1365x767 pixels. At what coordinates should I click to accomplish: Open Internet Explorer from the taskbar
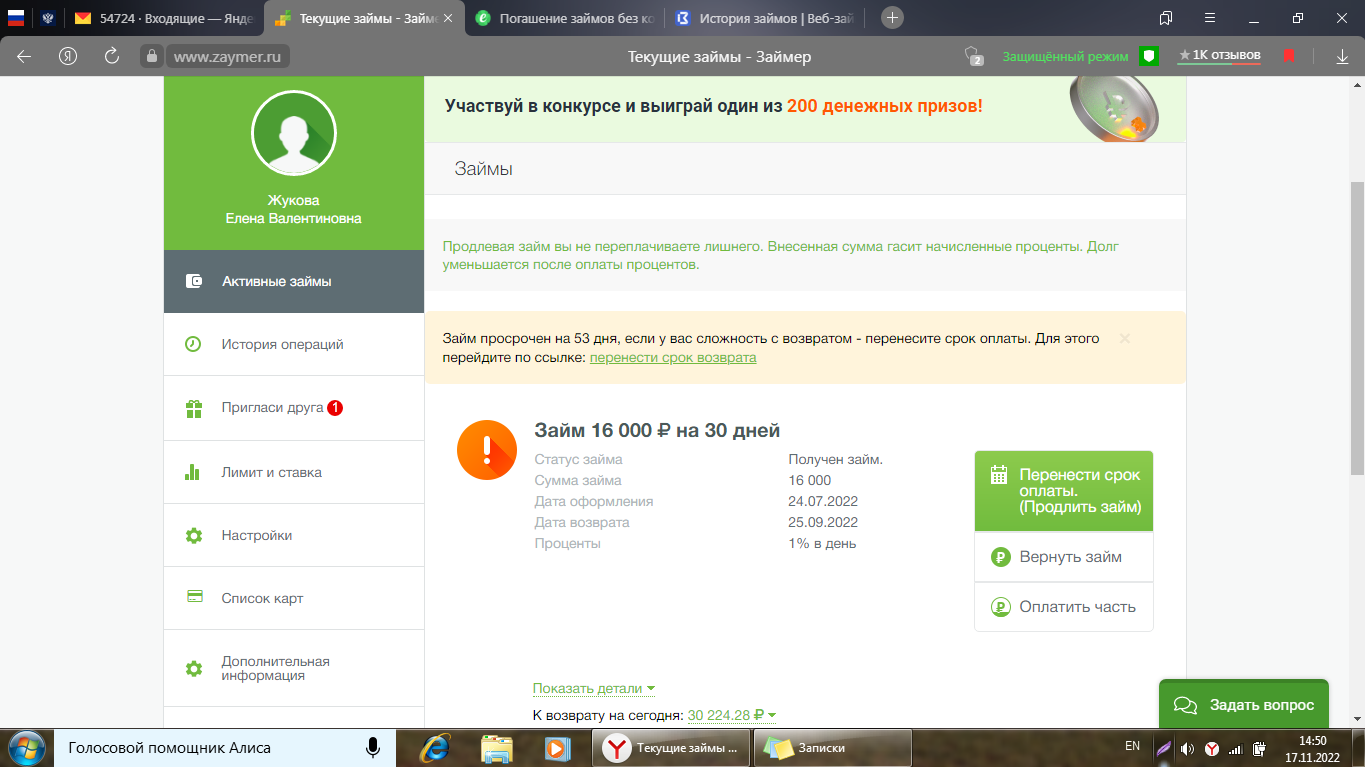pos(433,748)
